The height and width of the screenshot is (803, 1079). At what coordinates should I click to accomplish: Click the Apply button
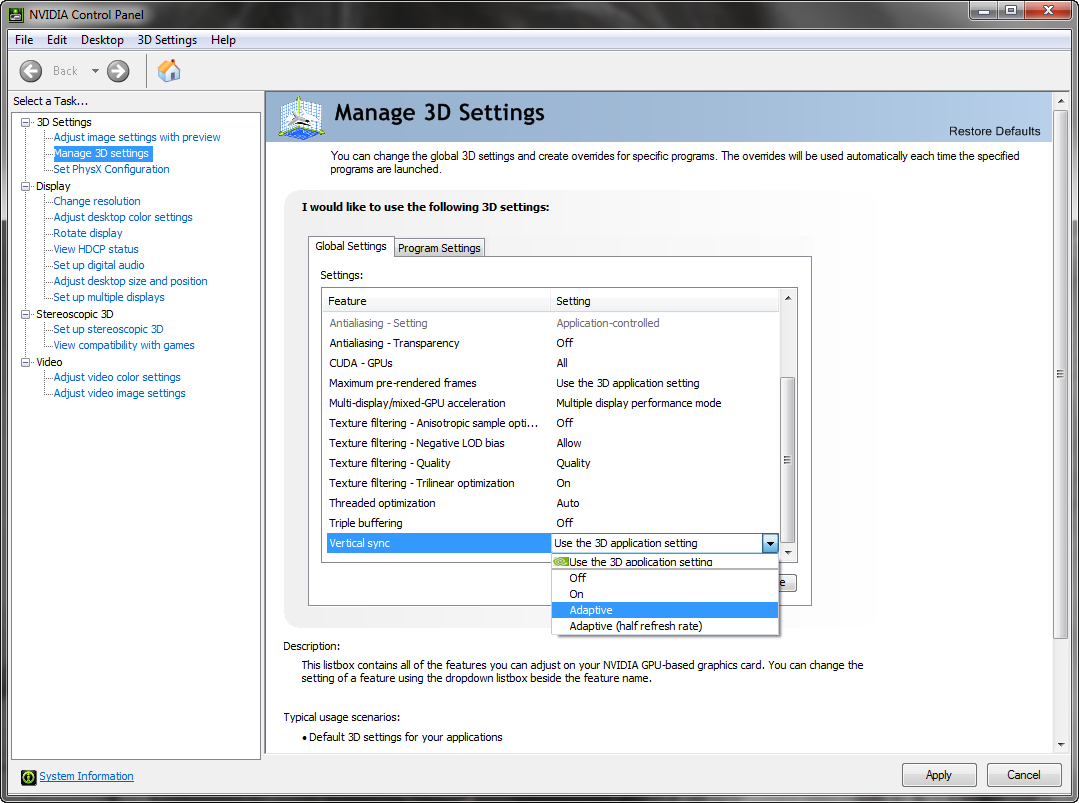tap(939, 775)
